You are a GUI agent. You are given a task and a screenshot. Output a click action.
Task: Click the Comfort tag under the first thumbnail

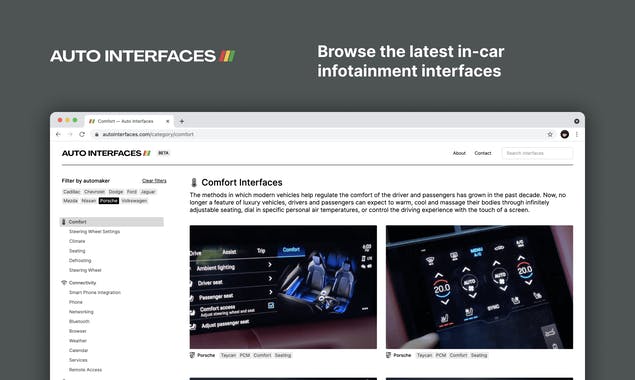pyautogui.click(x=262, y=355)
